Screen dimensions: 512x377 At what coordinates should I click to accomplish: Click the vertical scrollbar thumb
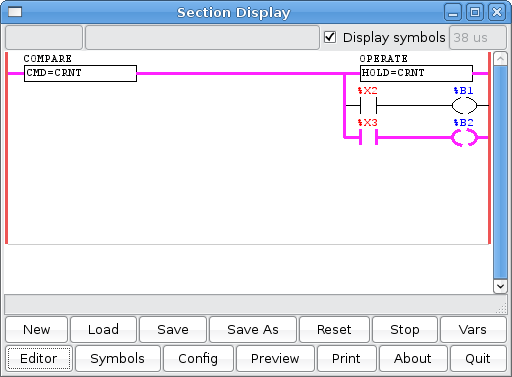point(500,172)
